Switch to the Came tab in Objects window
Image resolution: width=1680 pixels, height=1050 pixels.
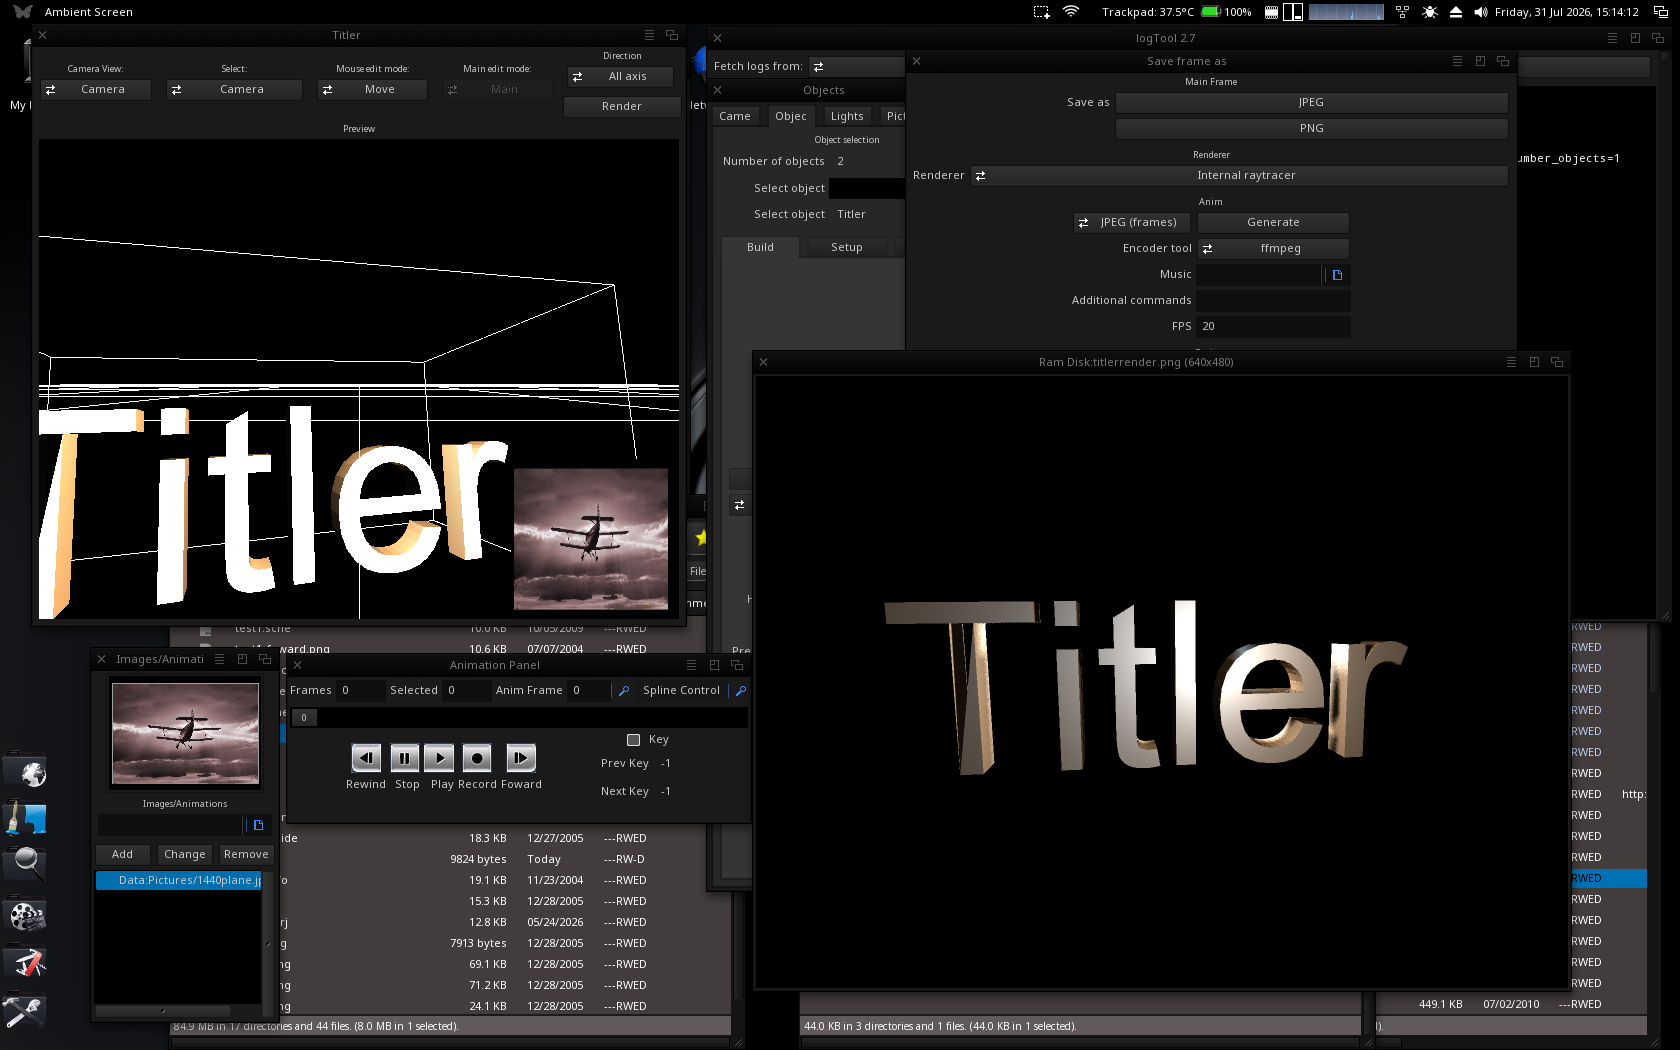click(735, 117)
